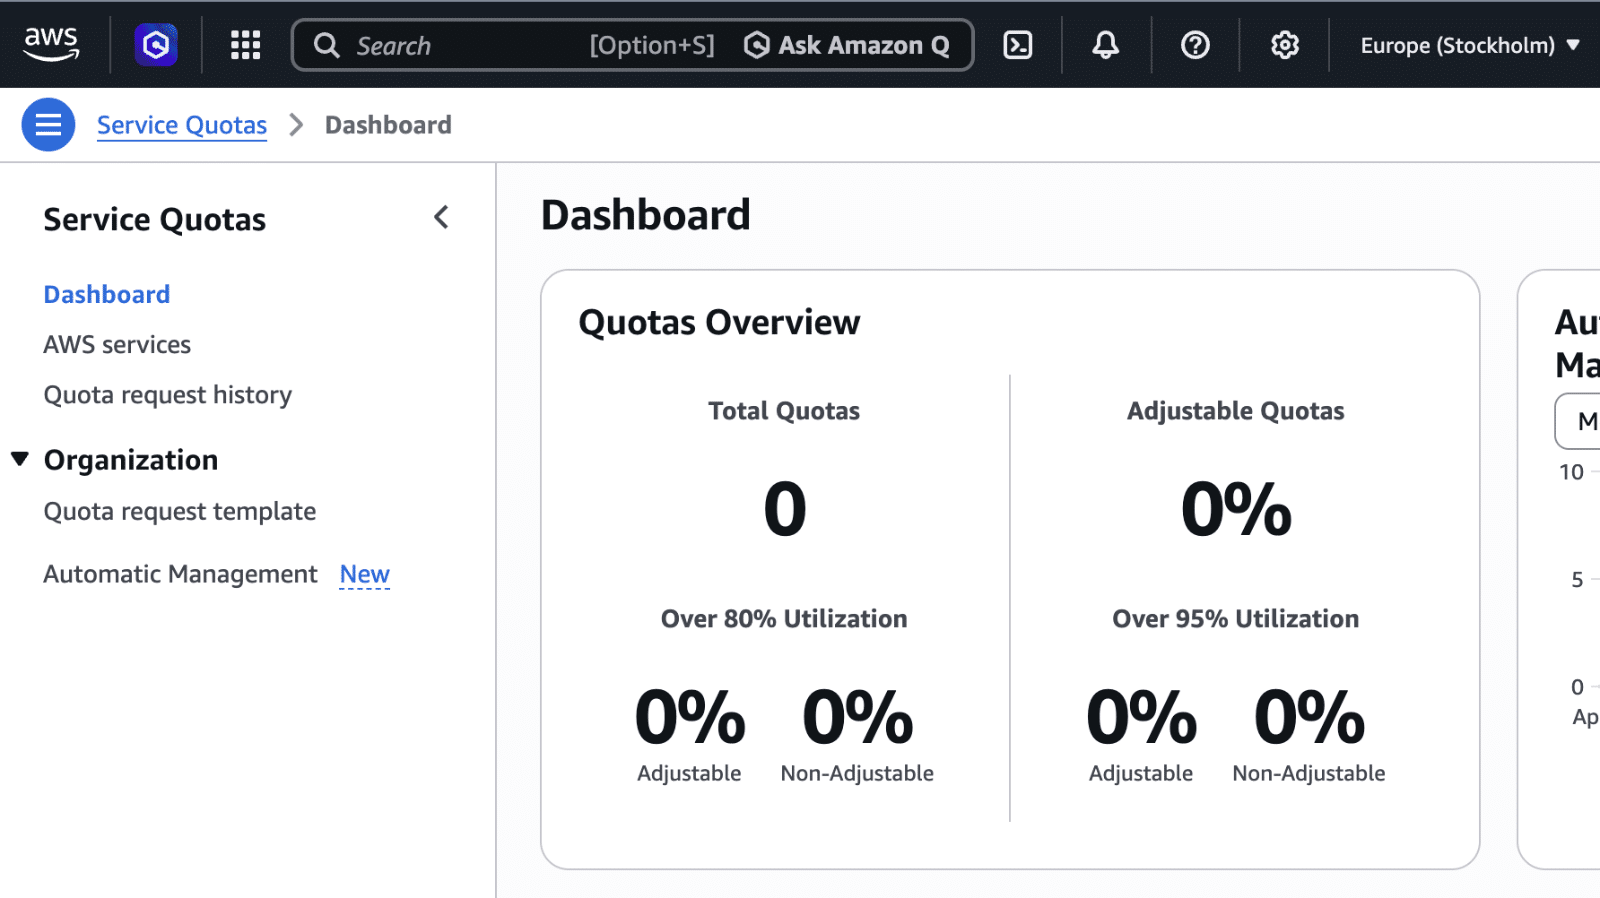The width and height of the screenshot is (1600, 898).
Task: Open the help question mark menu
Action: tap(1195, 45)
